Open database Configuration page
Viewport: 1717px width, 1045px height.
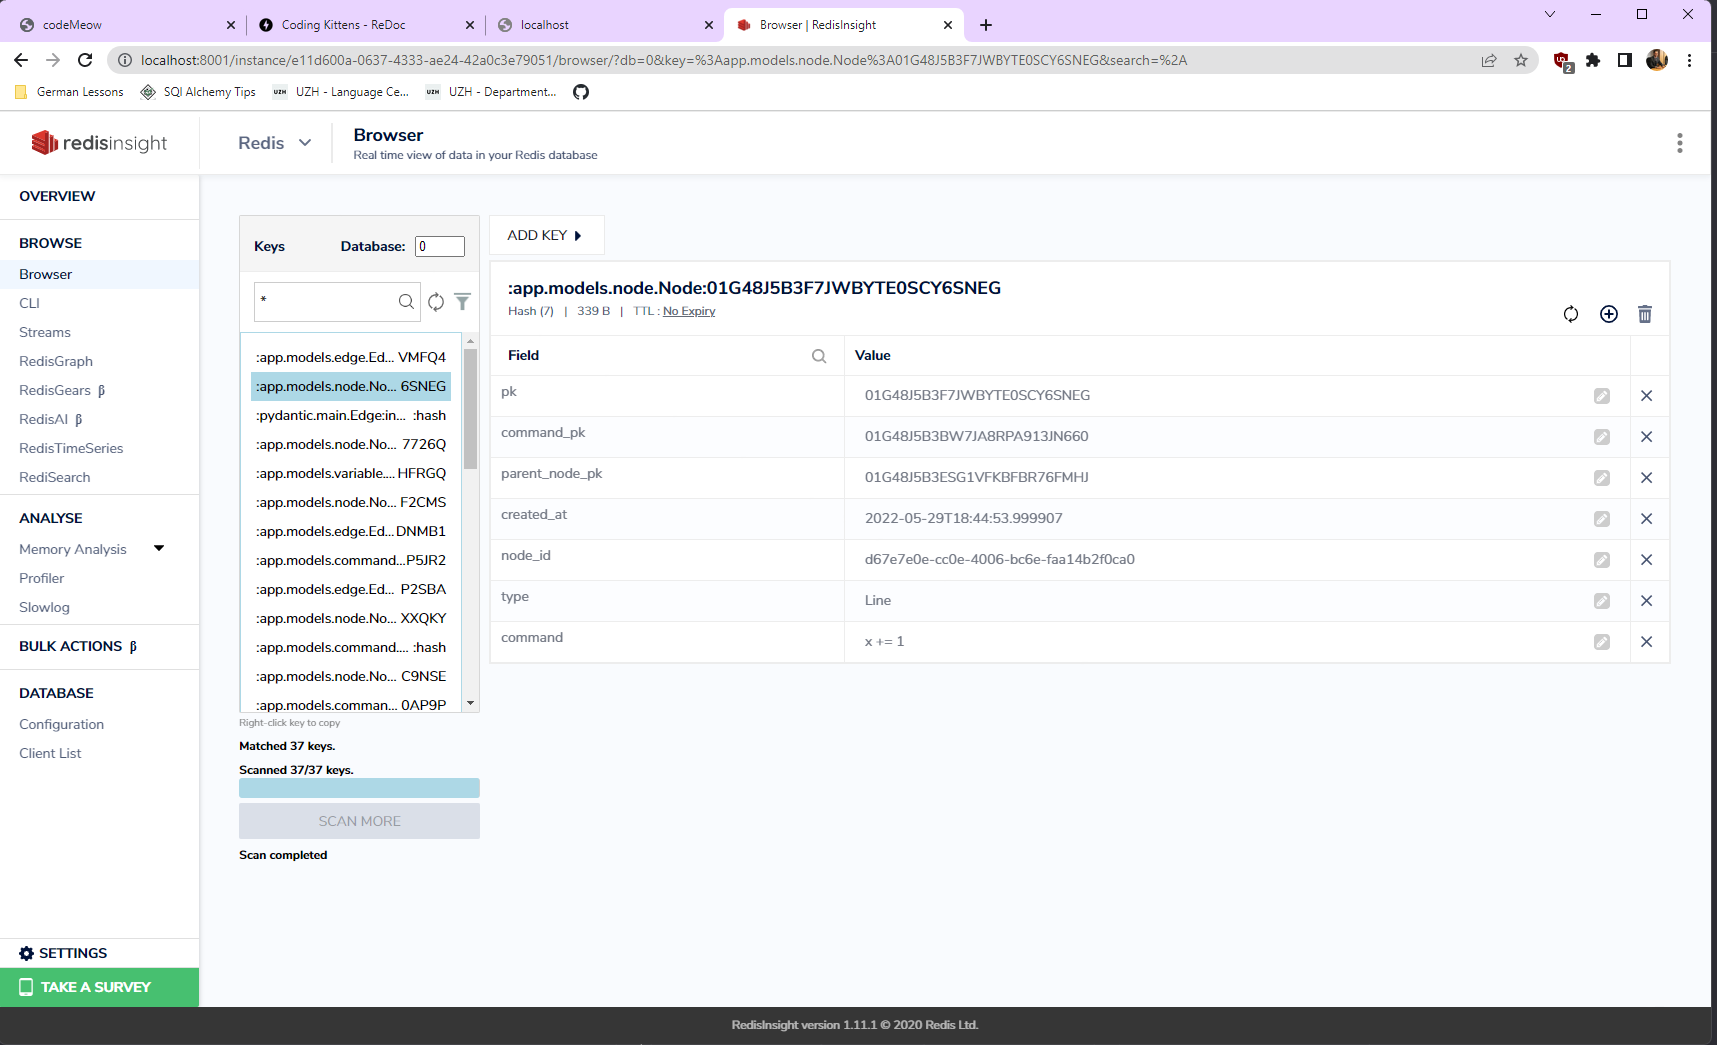61,724
